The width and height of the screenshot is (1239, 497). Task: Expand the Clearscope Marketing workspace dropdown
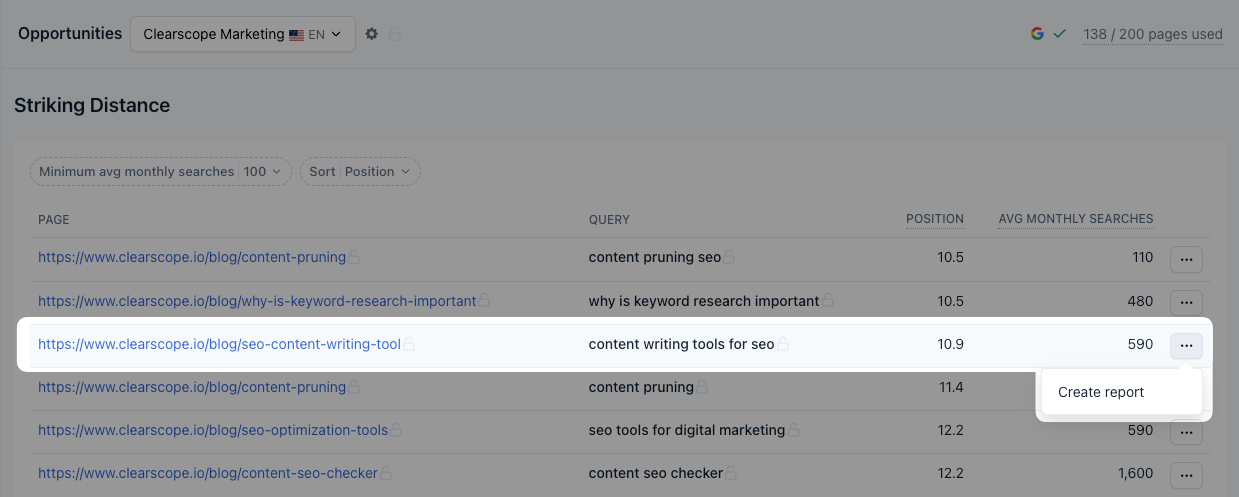(x=243, y=34)
